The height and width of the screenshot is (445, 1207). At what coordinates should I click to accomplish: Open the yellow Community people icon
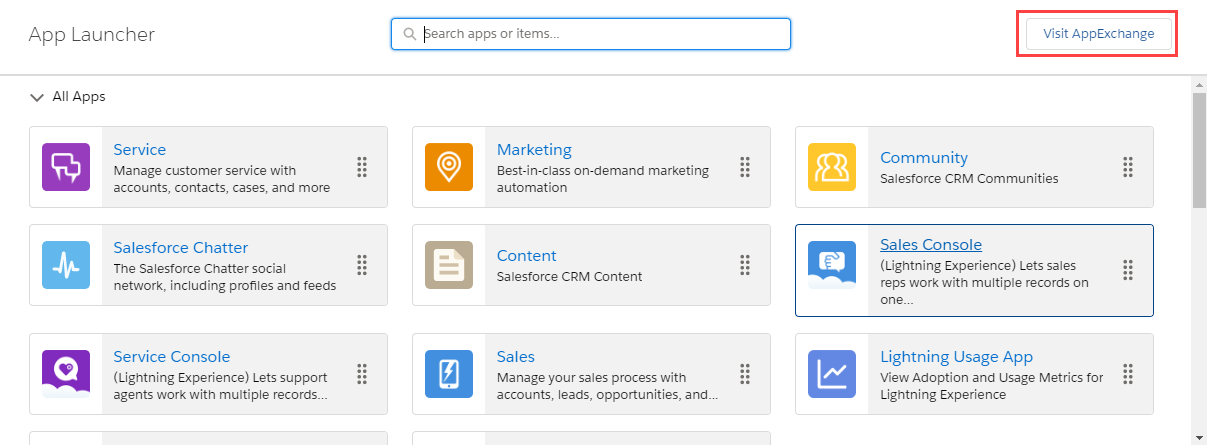pos(832,167)
